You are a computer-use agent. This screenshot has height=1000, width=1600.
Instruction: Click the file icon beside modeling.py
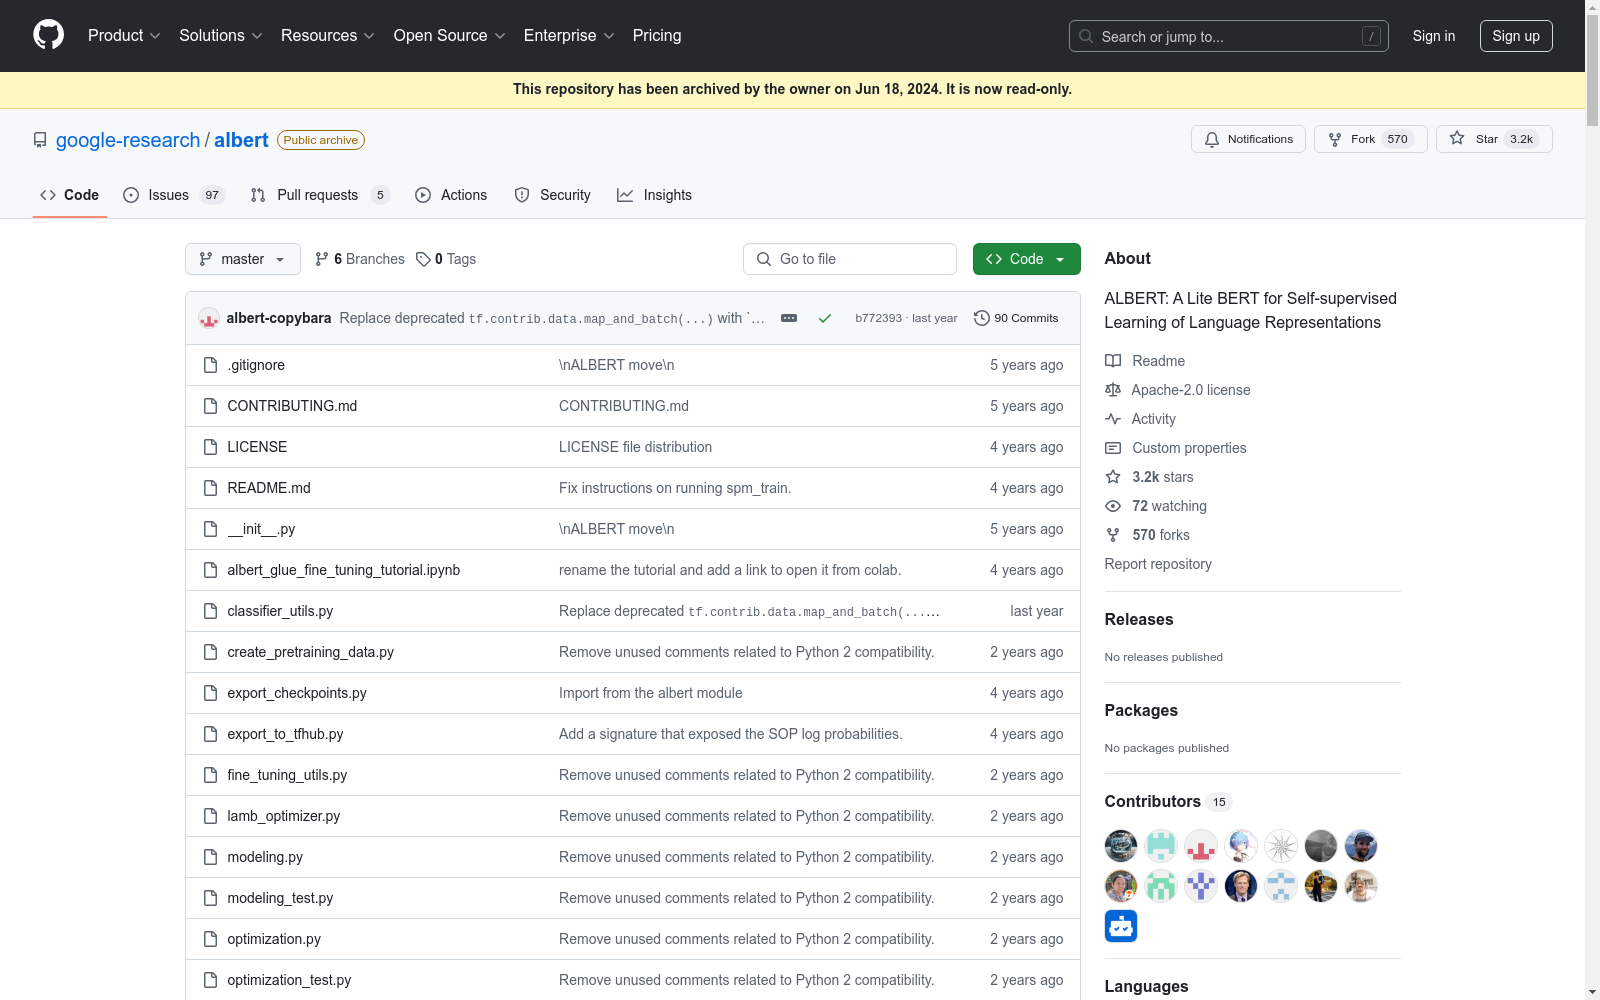click(x=210, y=857)
